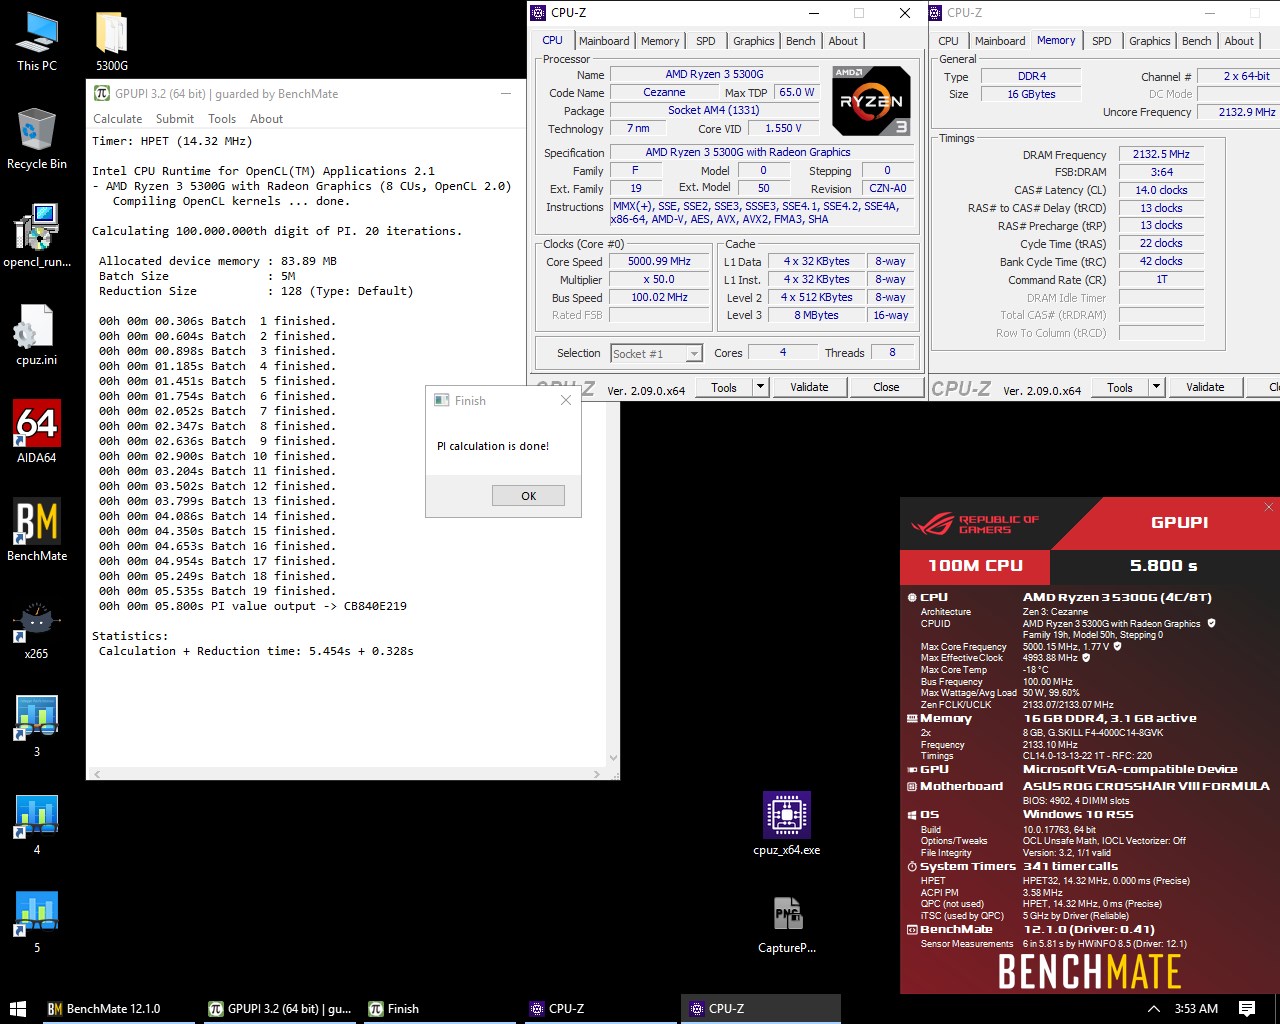Open the notification center icon in taskbar
1280x1024 pixels.
[1247, 1009]
